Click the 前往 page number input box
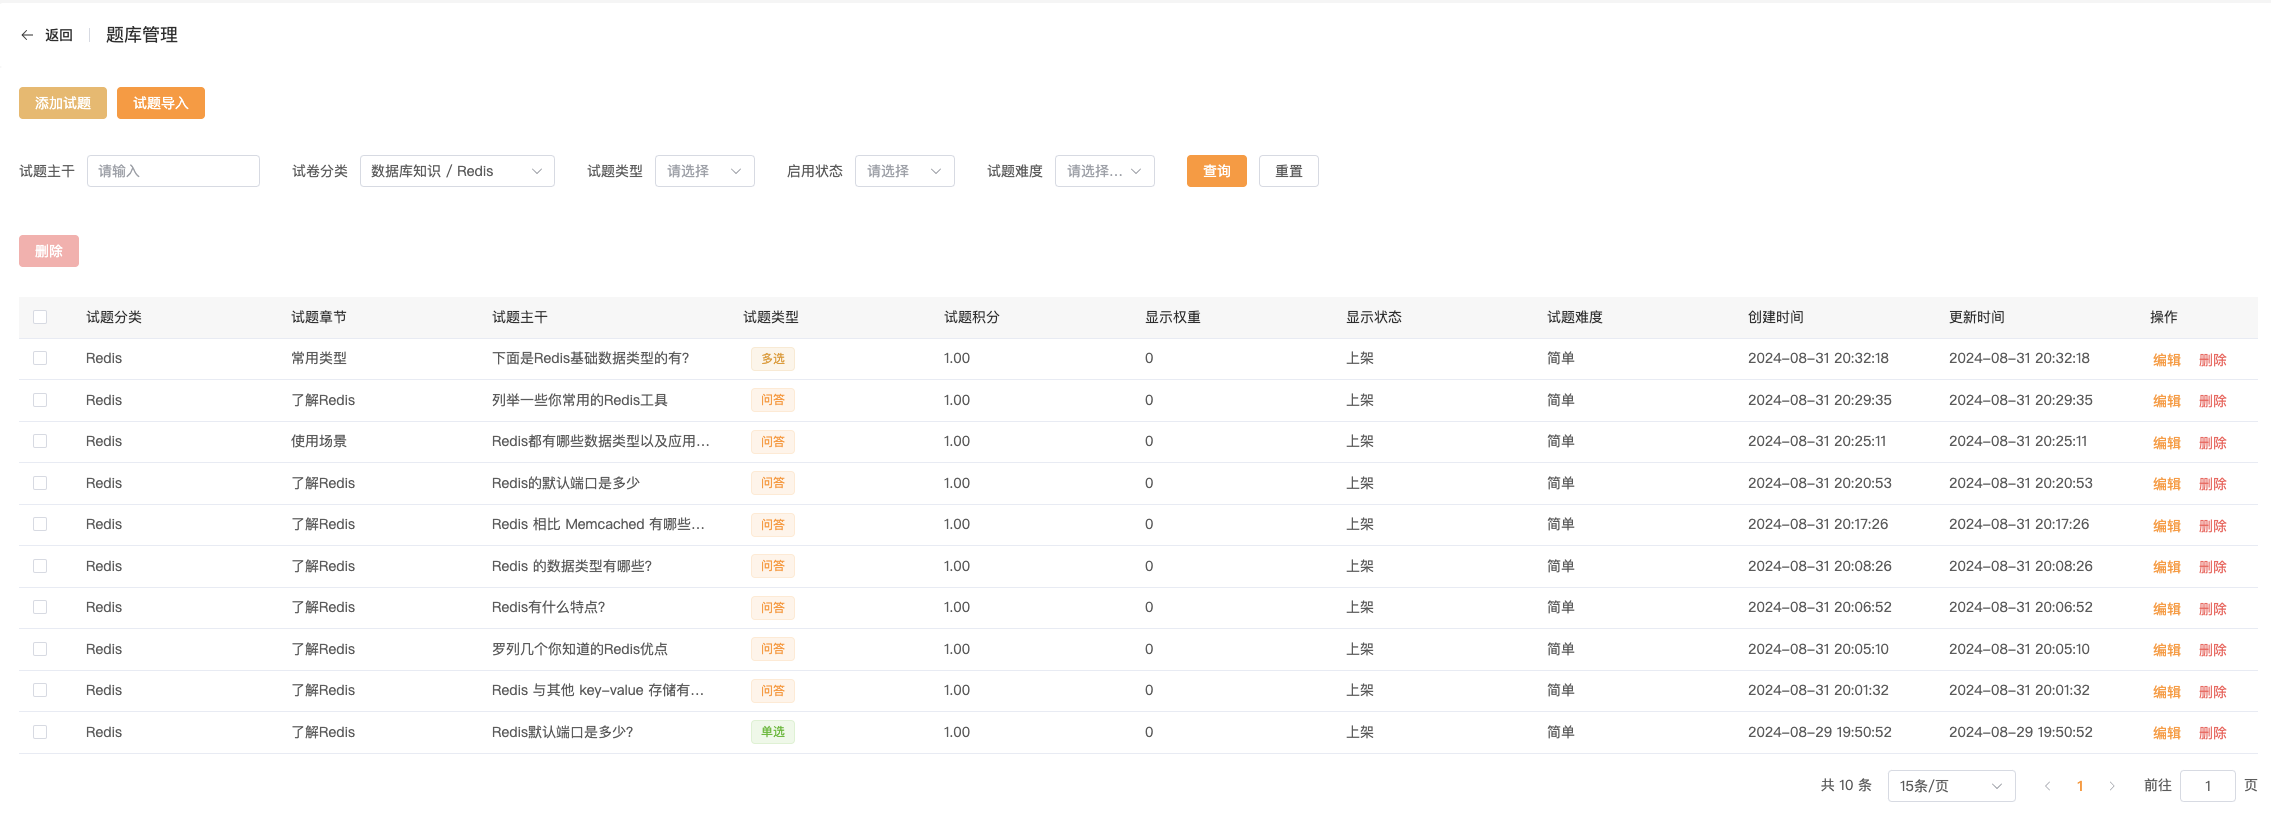 pyautogui.click(x=2207, y=786)
